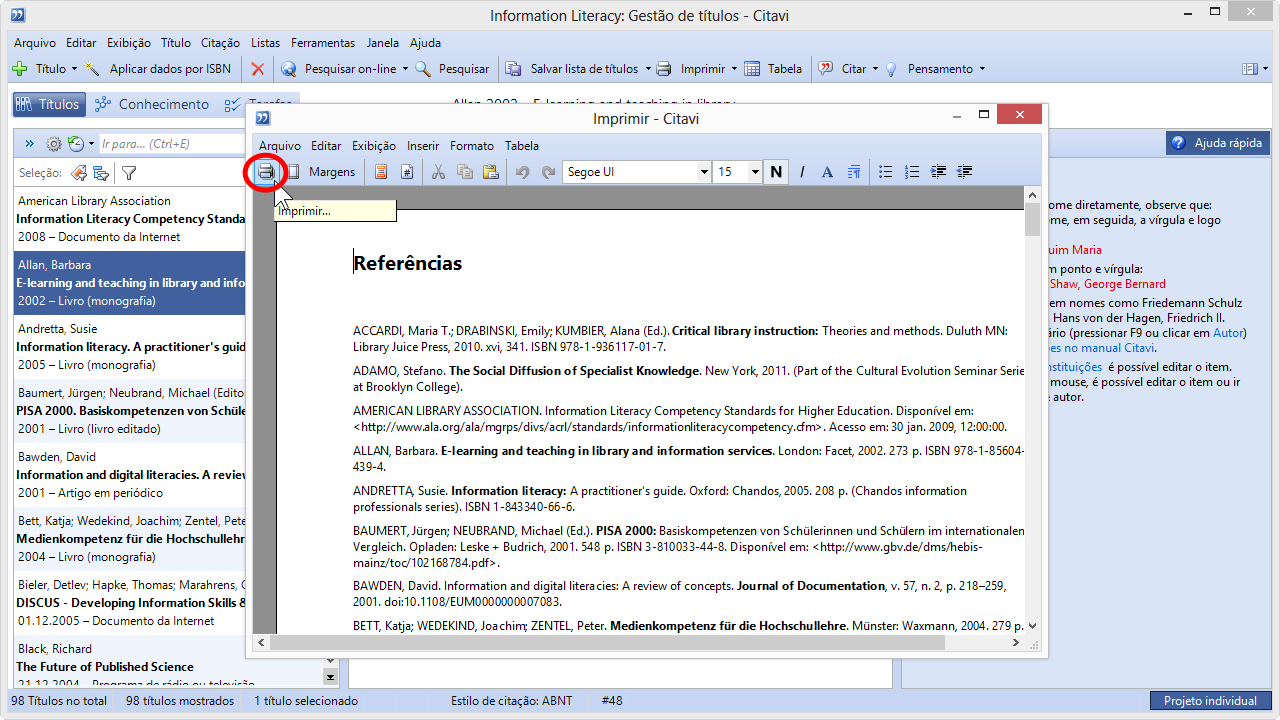Viewport: 1280px width, 720px height.
Task: Click the Salvar lista de títulos icon
Action: coord(513,69)
